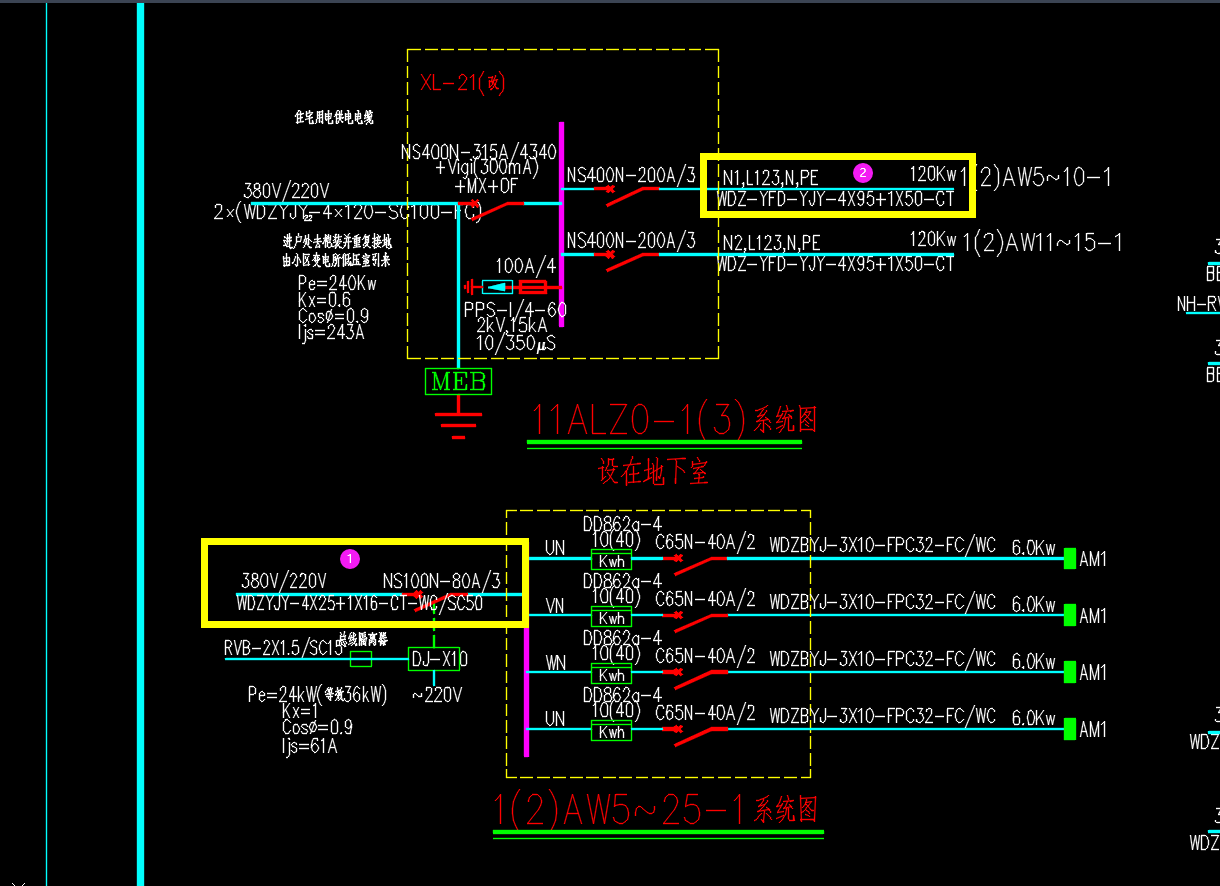Viewport: 1220px width, 886px height.
Task: Select the Kx=0.6 coefficient text
Action: pos(324,300)
